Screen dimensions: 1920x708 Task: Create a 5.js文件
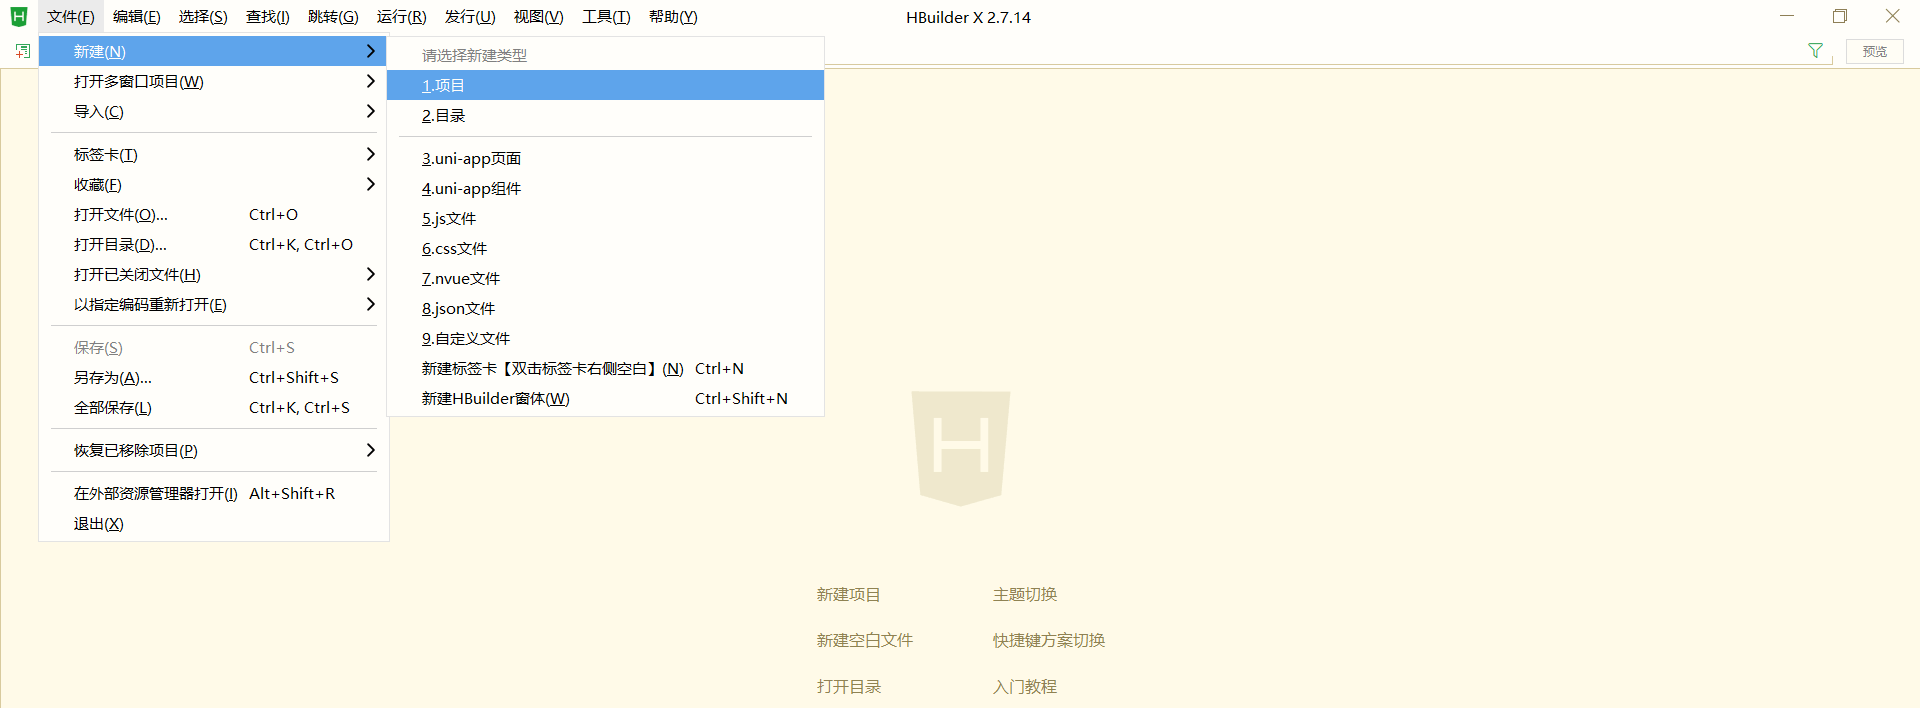pyautogui.click(x=605, y=219)
